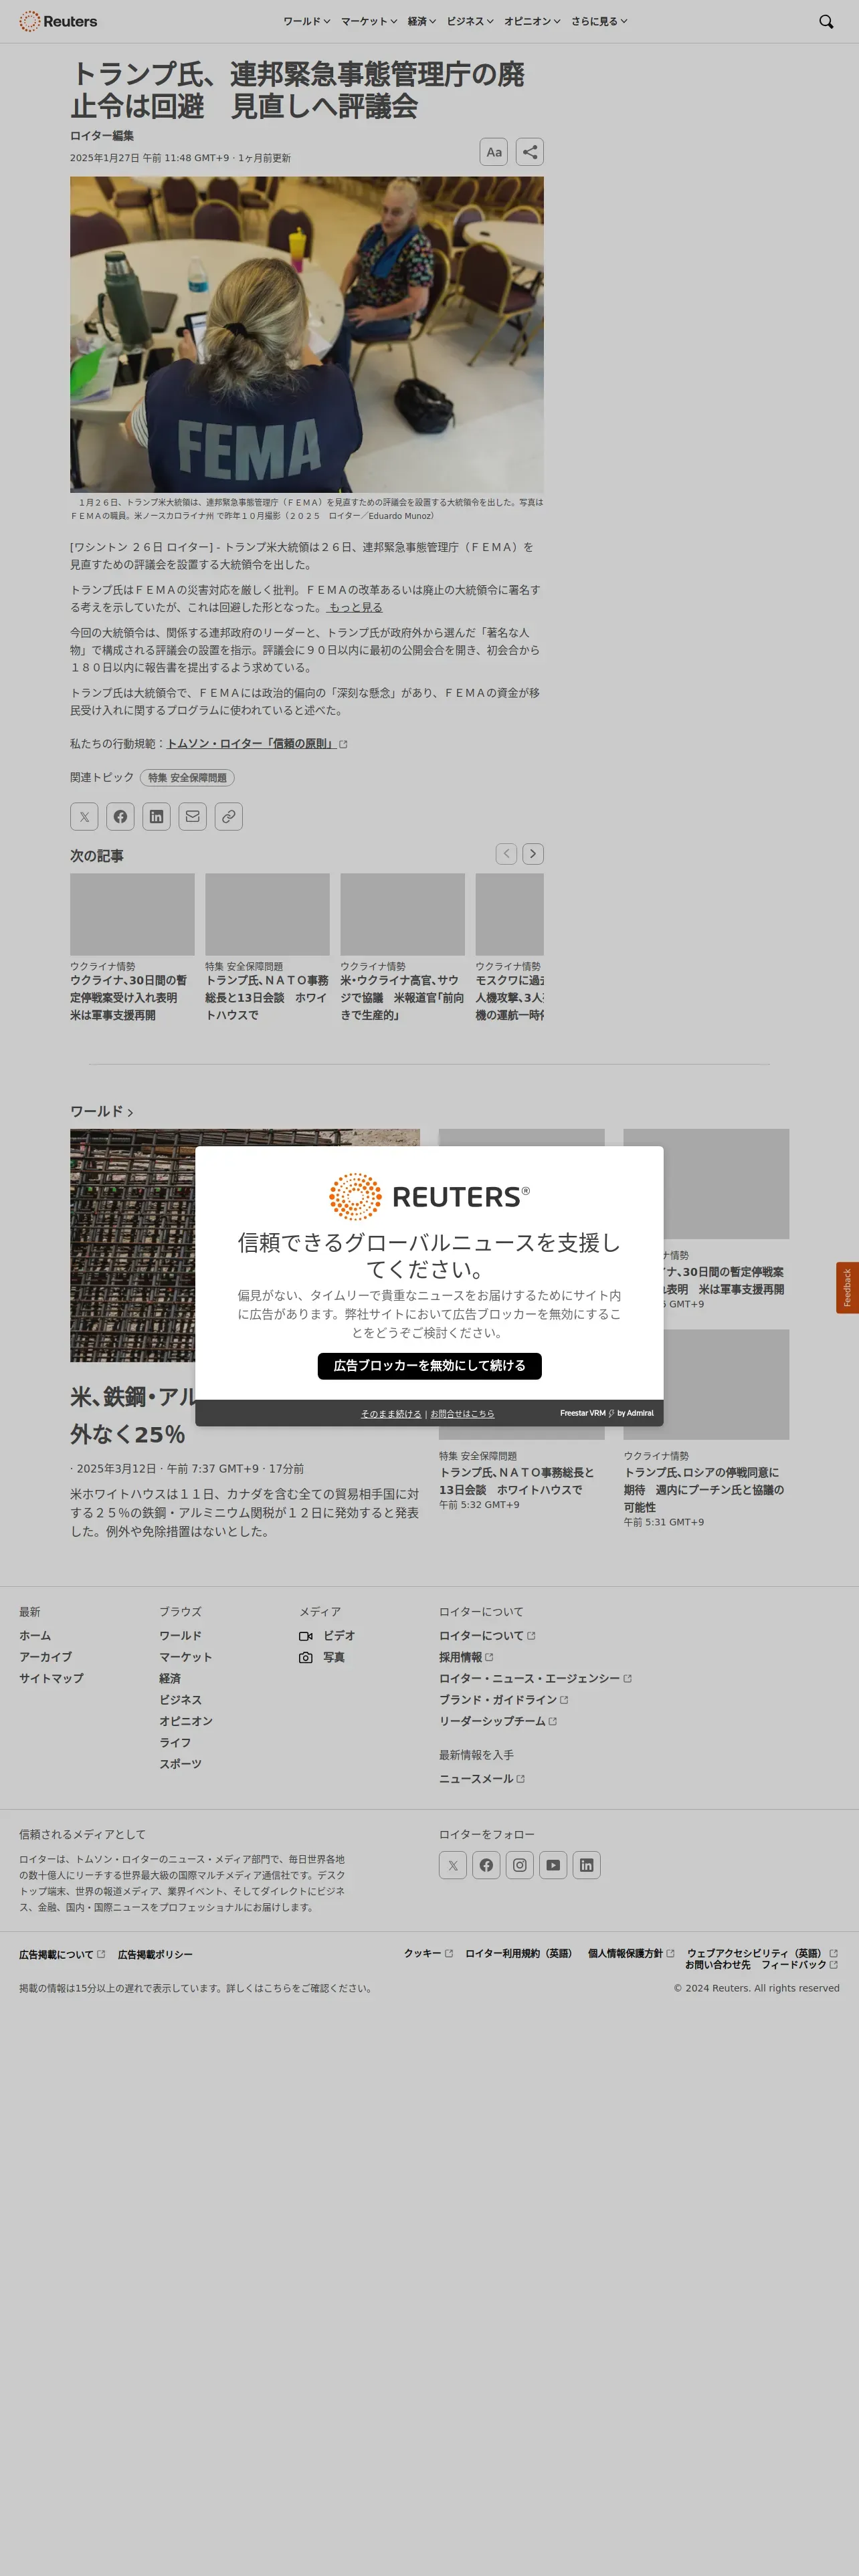Open the vertical Feedback tab
Viewport: 859px width, 2576px height.
pos(847,1288)
